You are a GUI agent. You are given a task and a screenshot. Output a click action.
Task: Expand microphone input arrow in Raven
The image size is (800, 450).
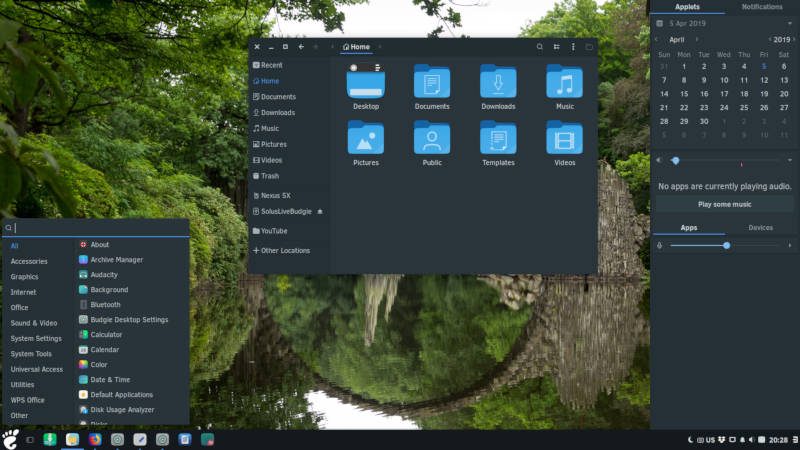(x=790, y=245)
